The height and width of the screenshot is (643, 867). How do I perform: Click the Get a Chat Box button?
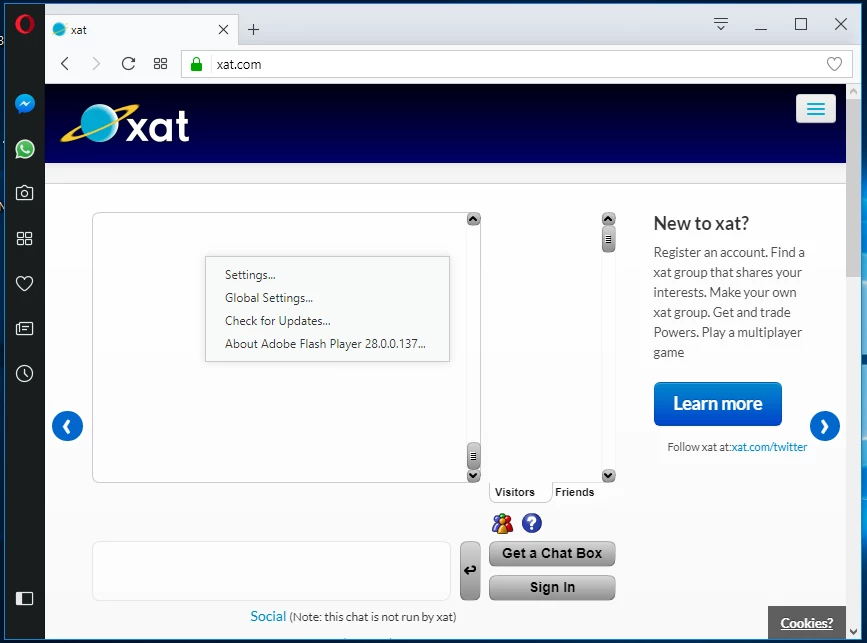[552, 553]
